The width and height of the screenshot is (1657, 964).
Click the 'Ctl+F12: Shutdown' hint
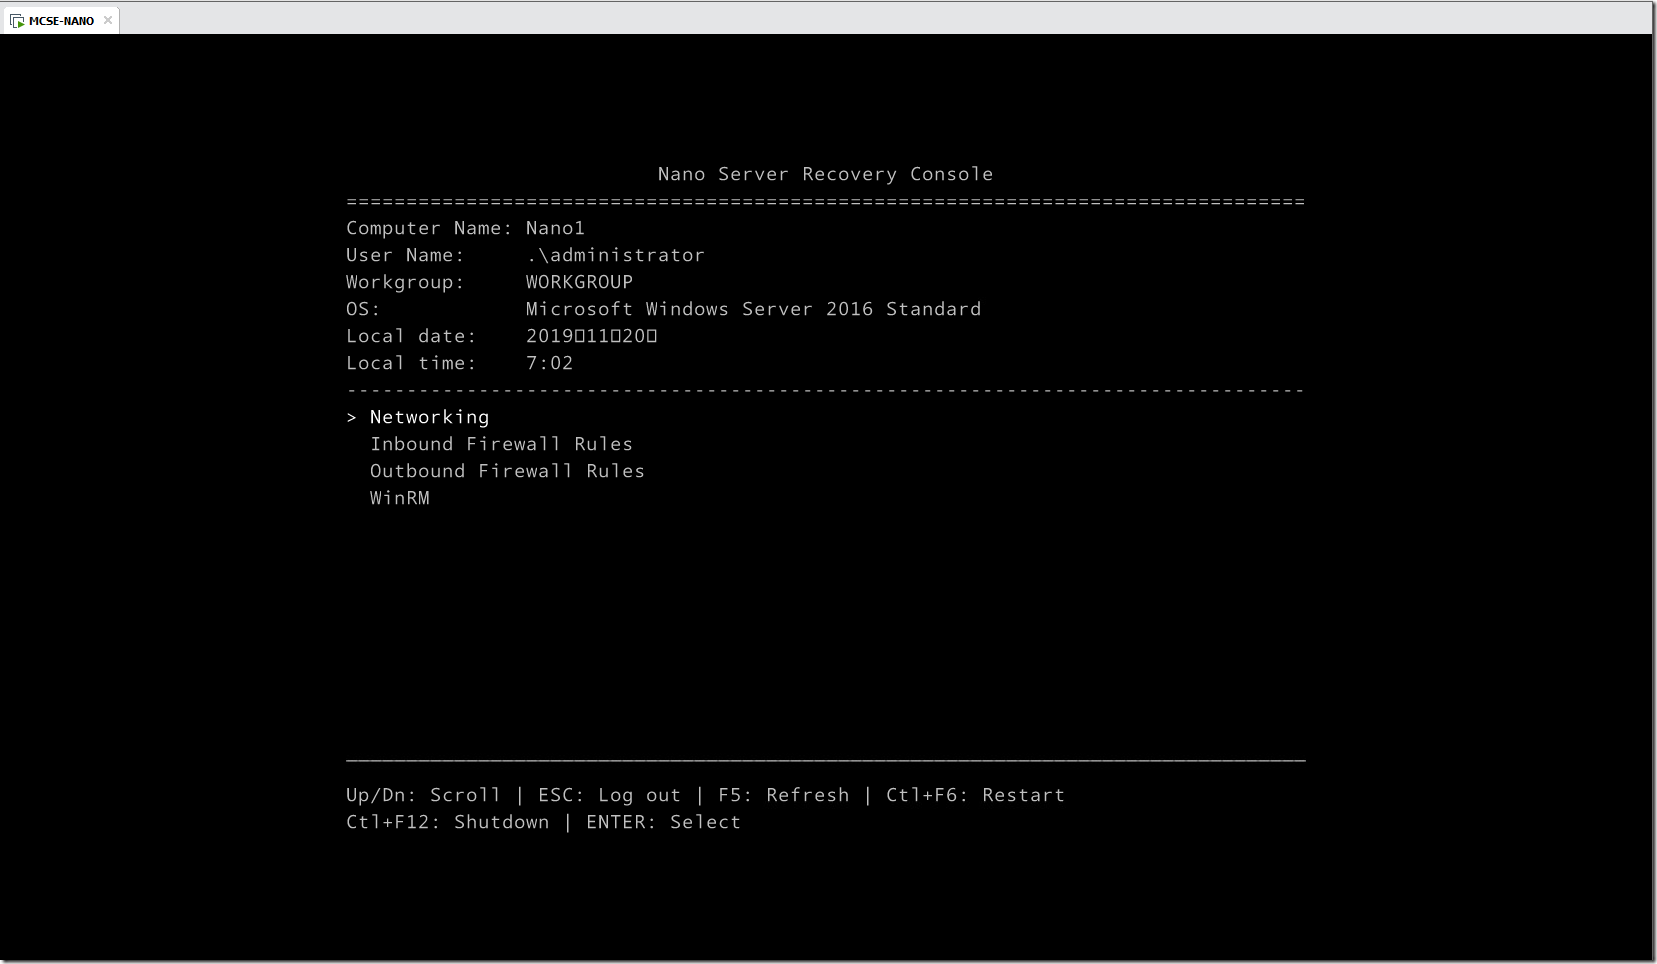[x=447, y=822]
